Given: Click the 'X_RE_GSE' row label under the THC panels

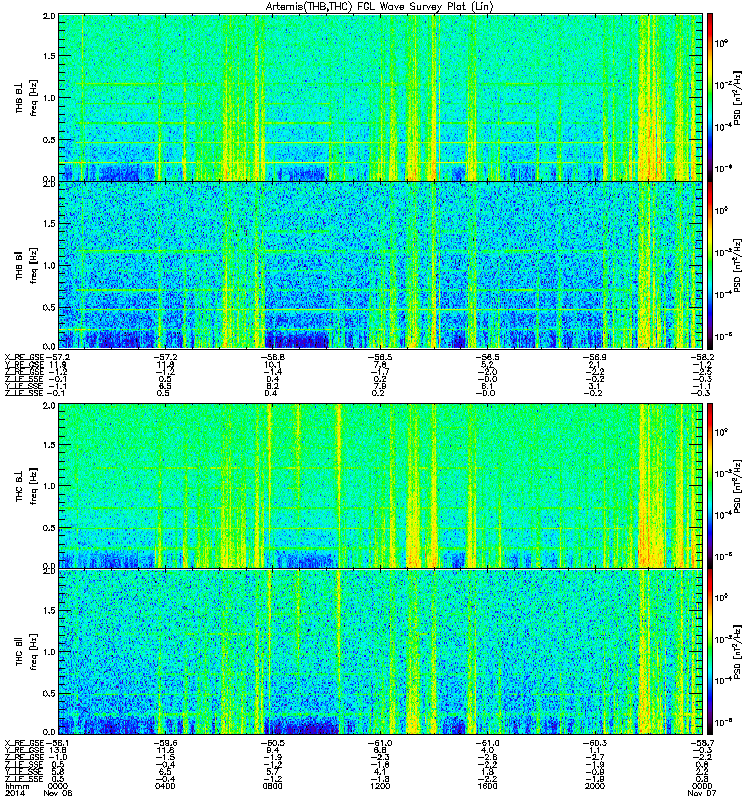Looking at the screenshot, I should pos(24,743).
